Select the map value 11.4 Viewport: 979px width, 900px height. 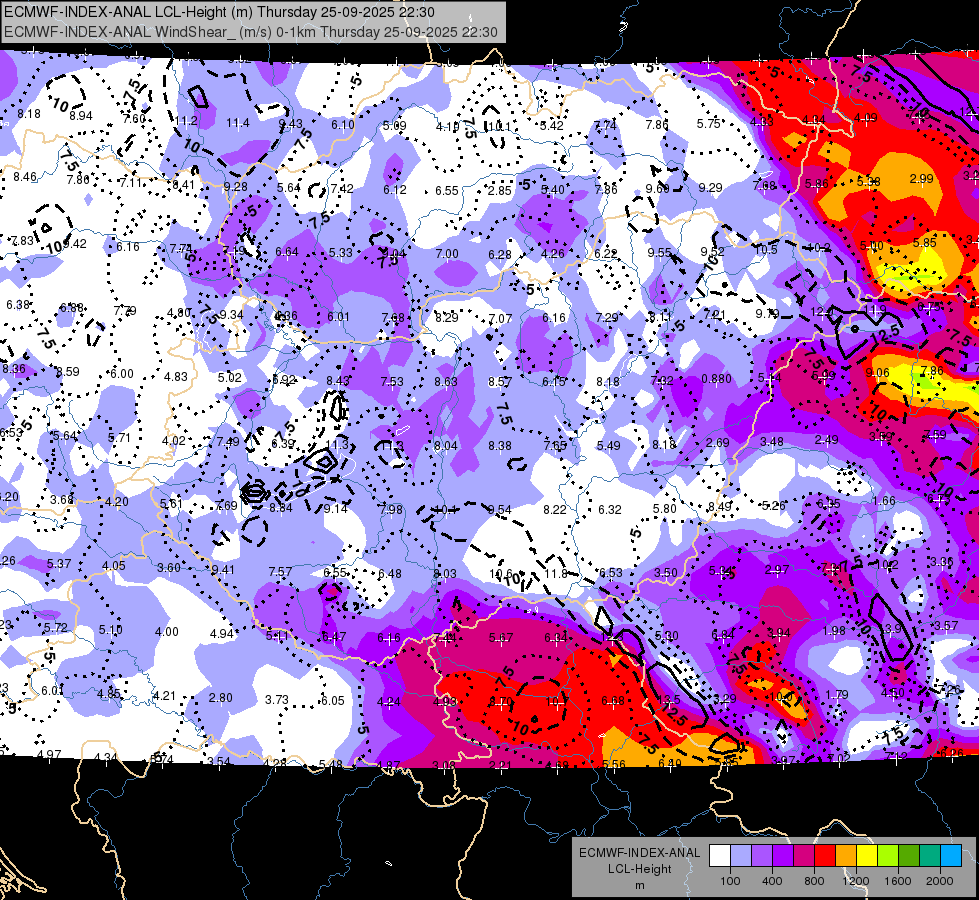(x=237, y=123)
